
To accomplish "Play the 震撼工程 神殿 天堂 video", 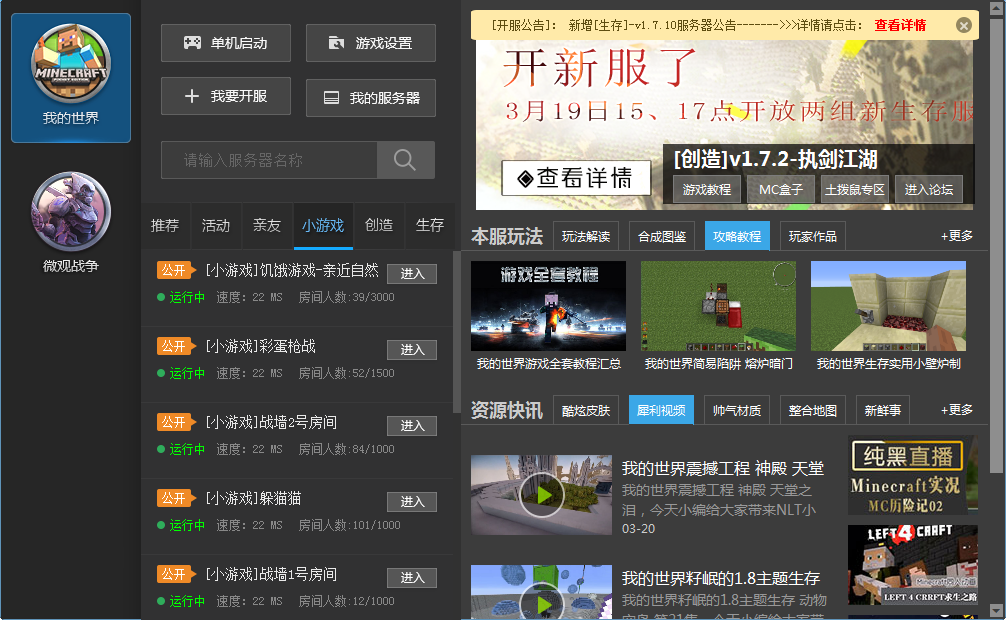I will pyautogui.click(x=541, y=495).
